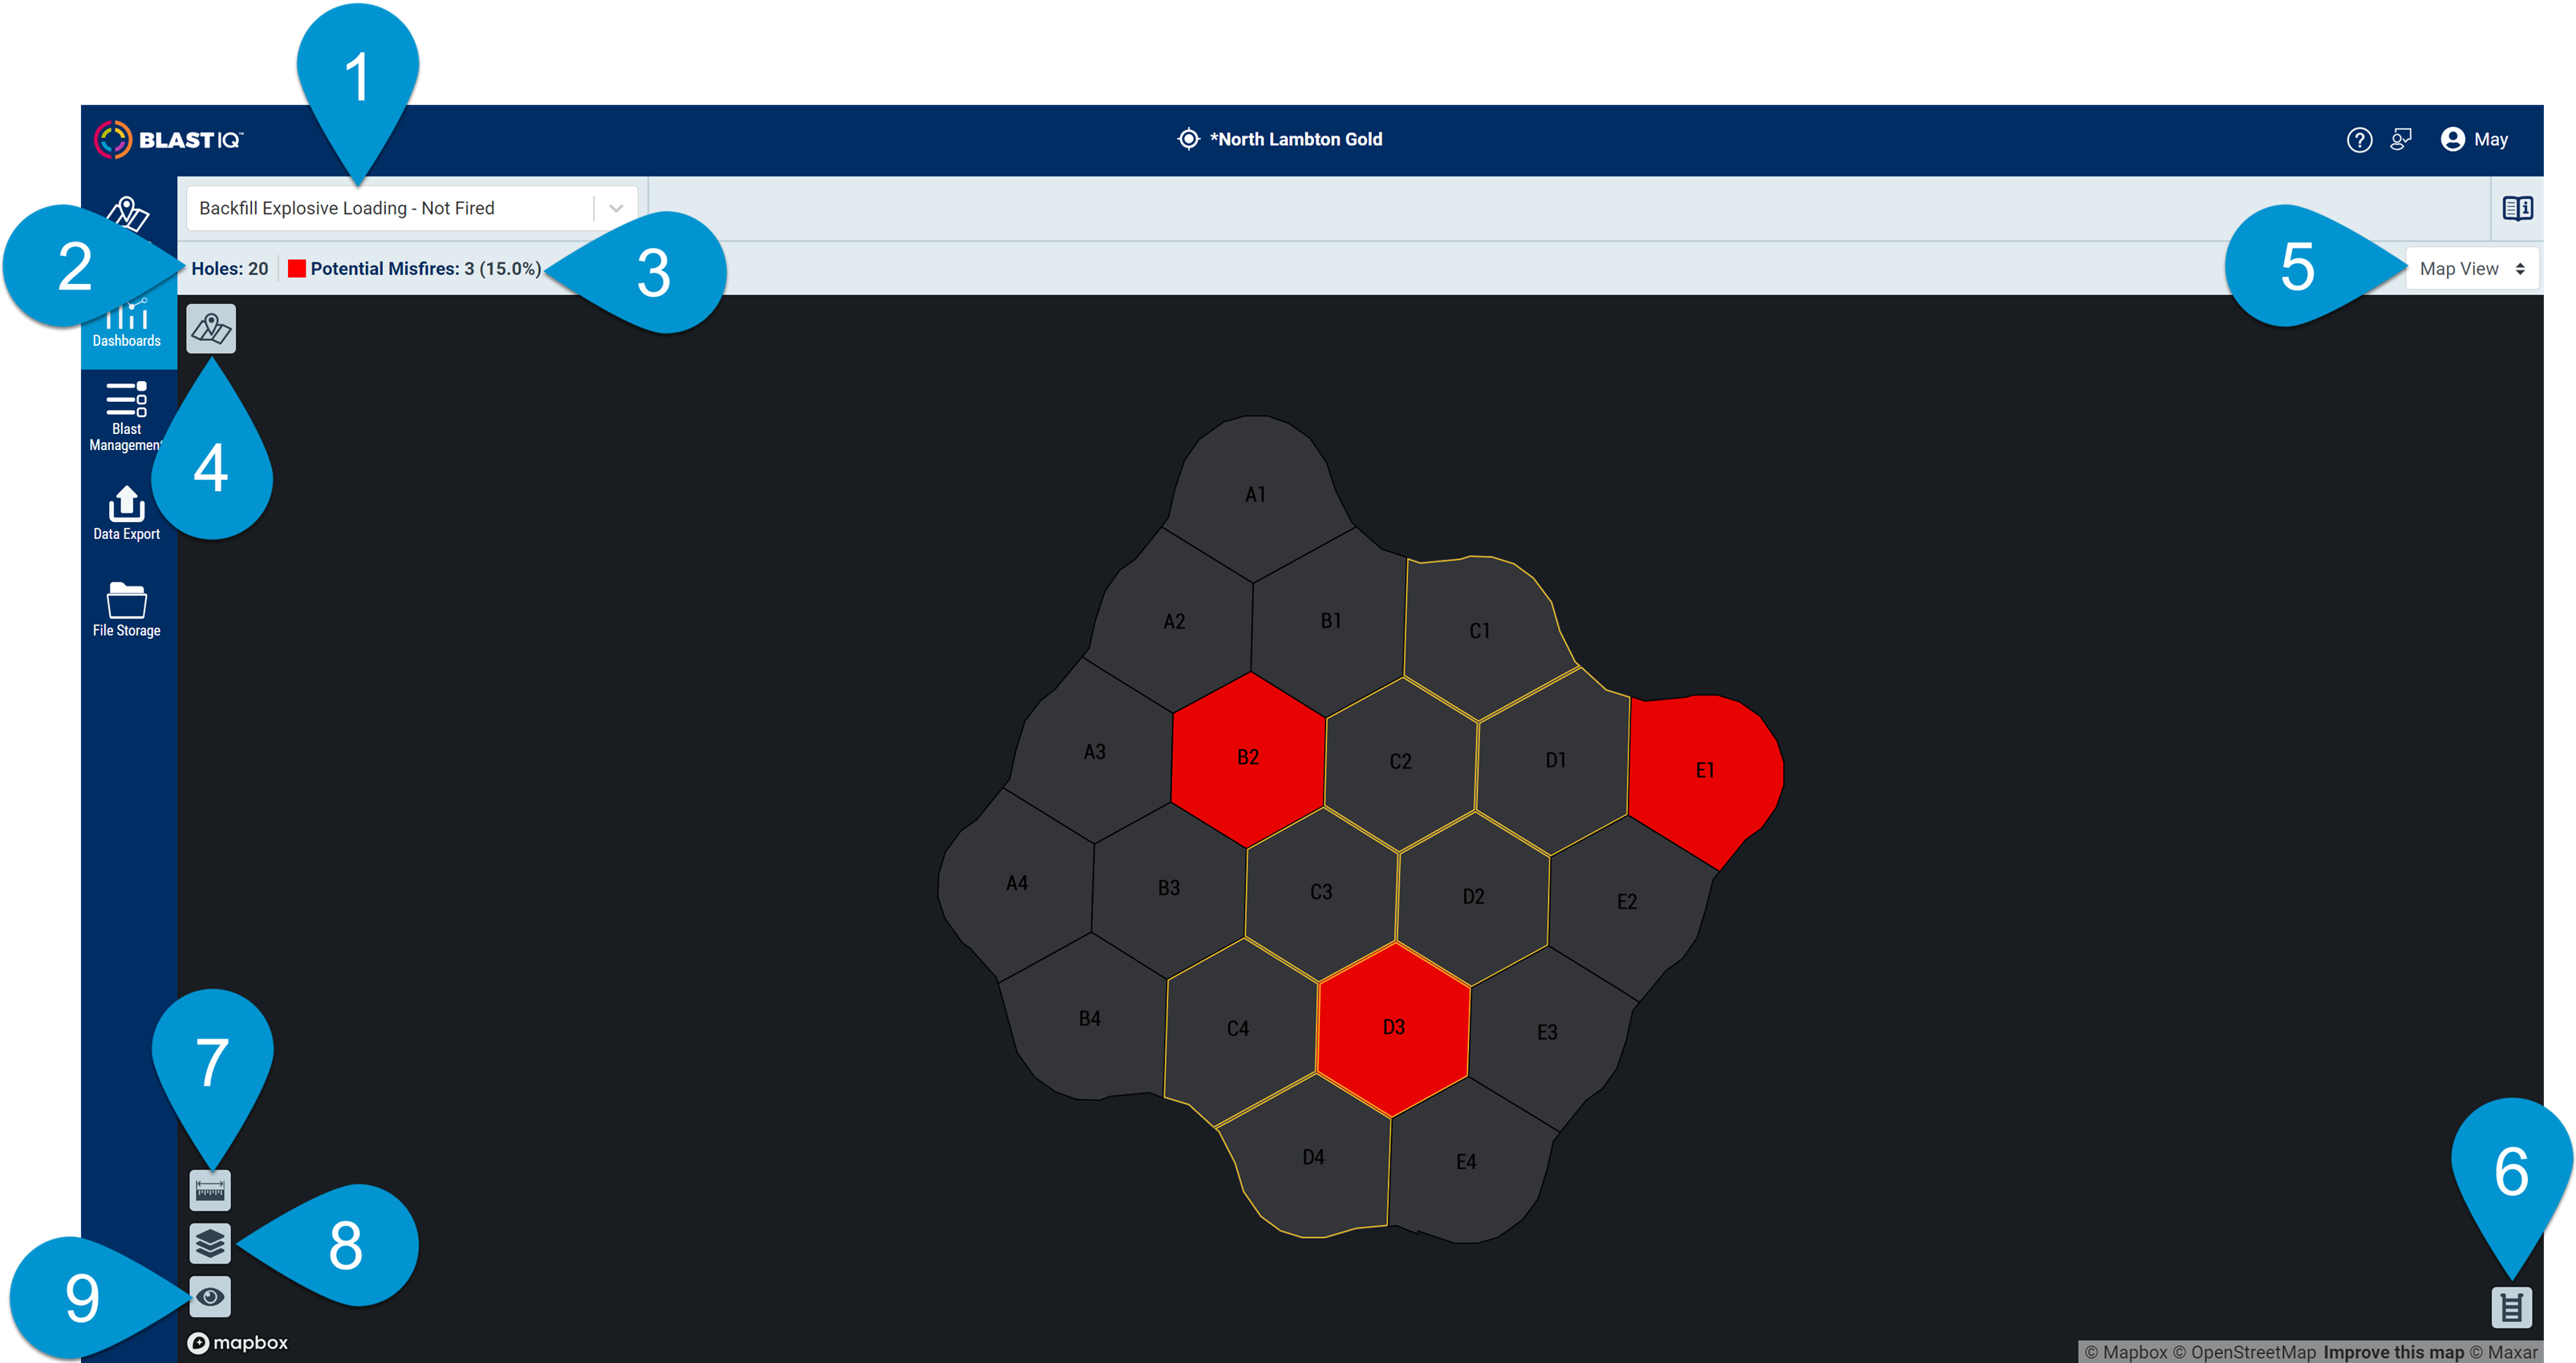The image size is (2576, 1363).
Task: Select hole E4 on the map
Action: (1466, 1163)
